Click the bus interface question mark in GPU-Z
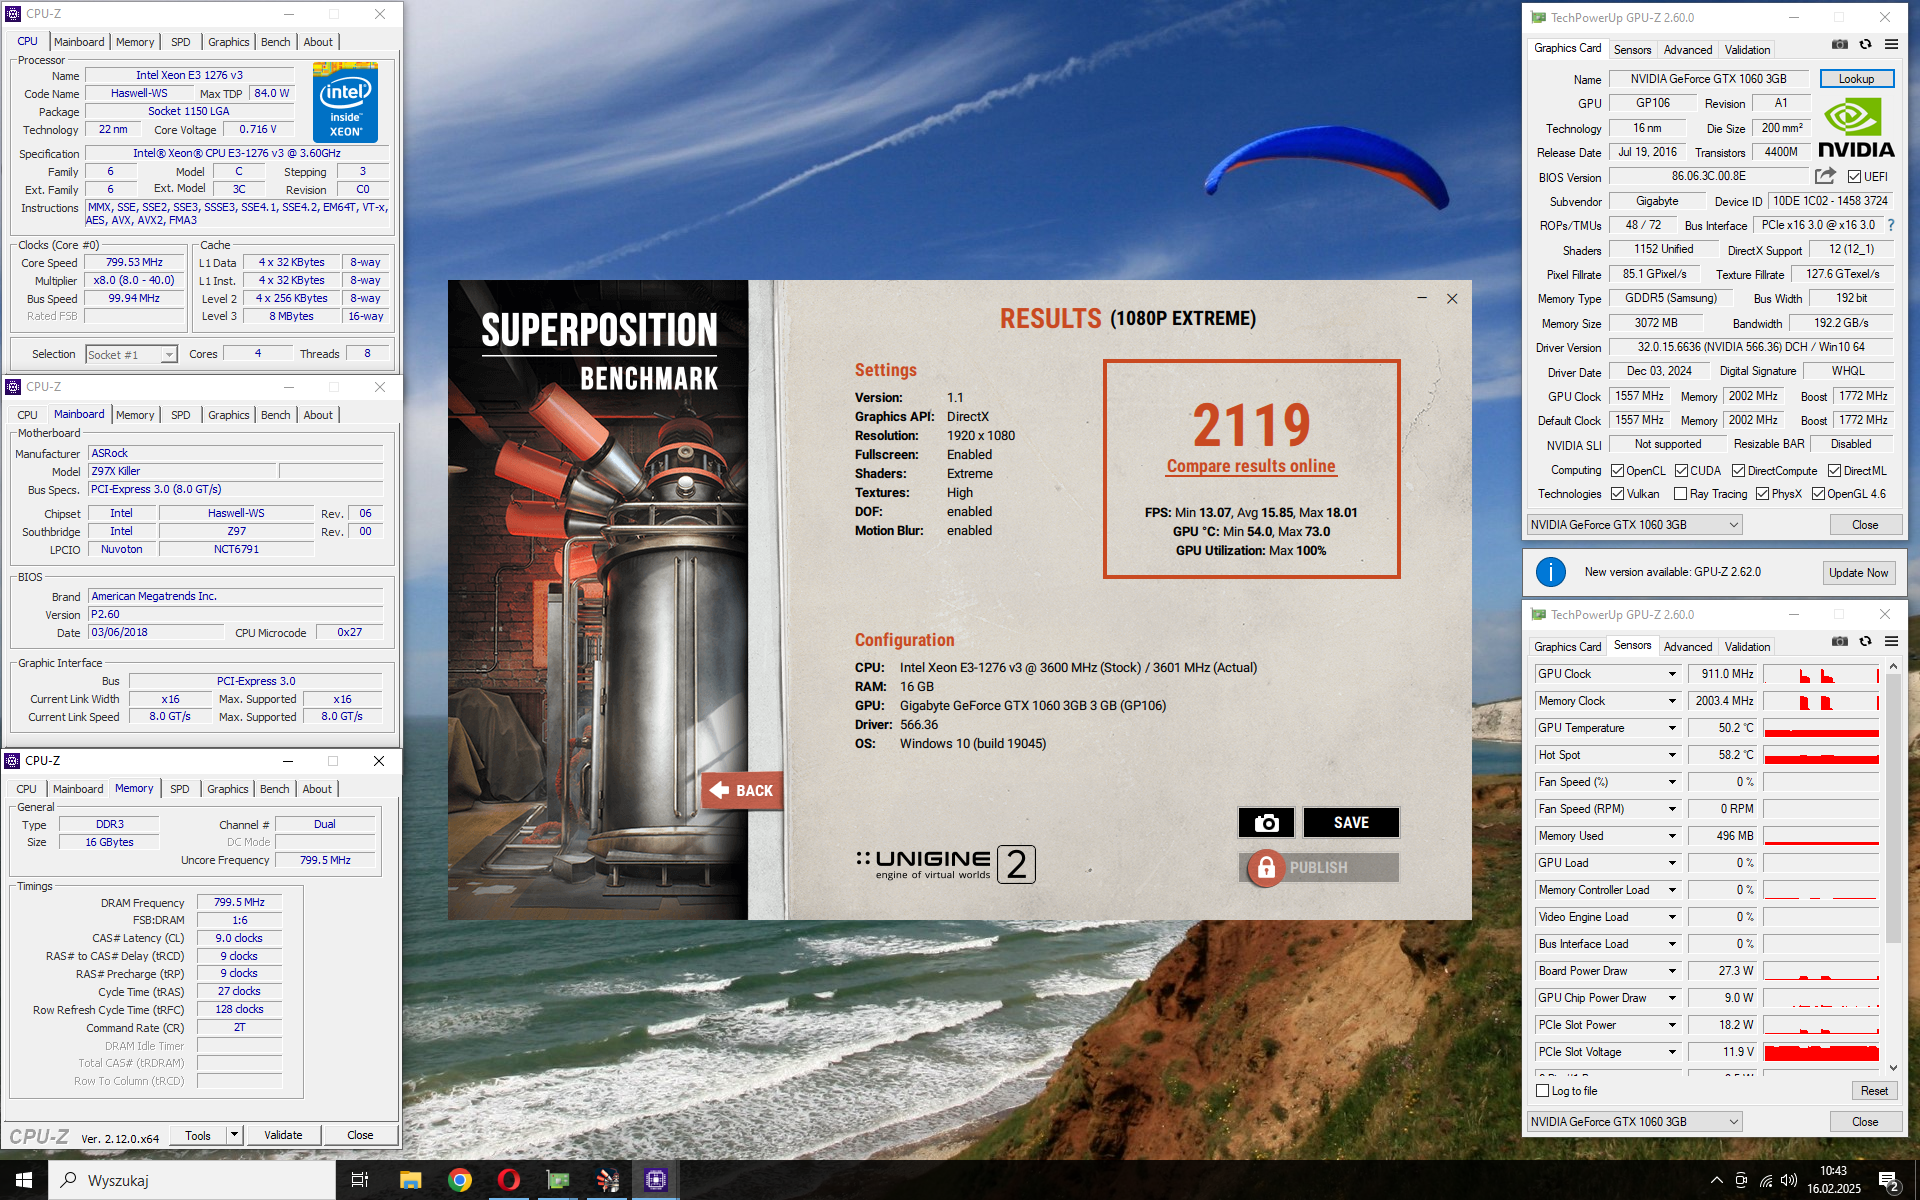 [1890, 225]
